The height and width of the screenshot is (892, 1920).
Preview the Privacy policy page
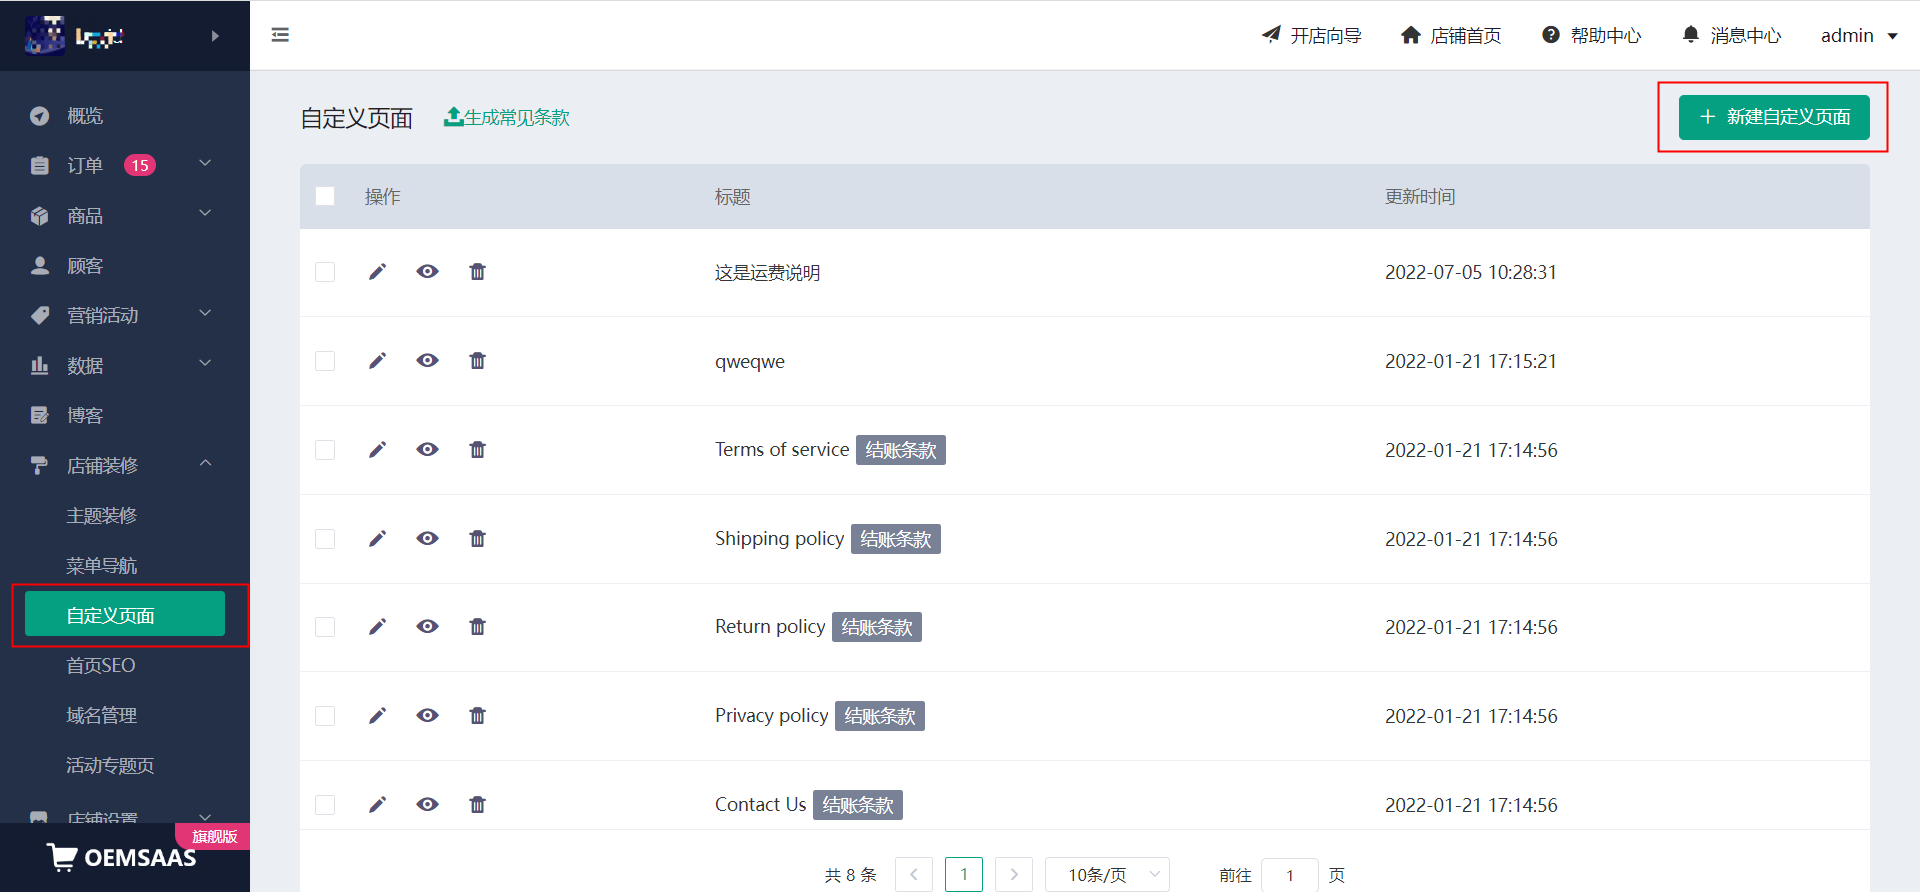[428, 716]
